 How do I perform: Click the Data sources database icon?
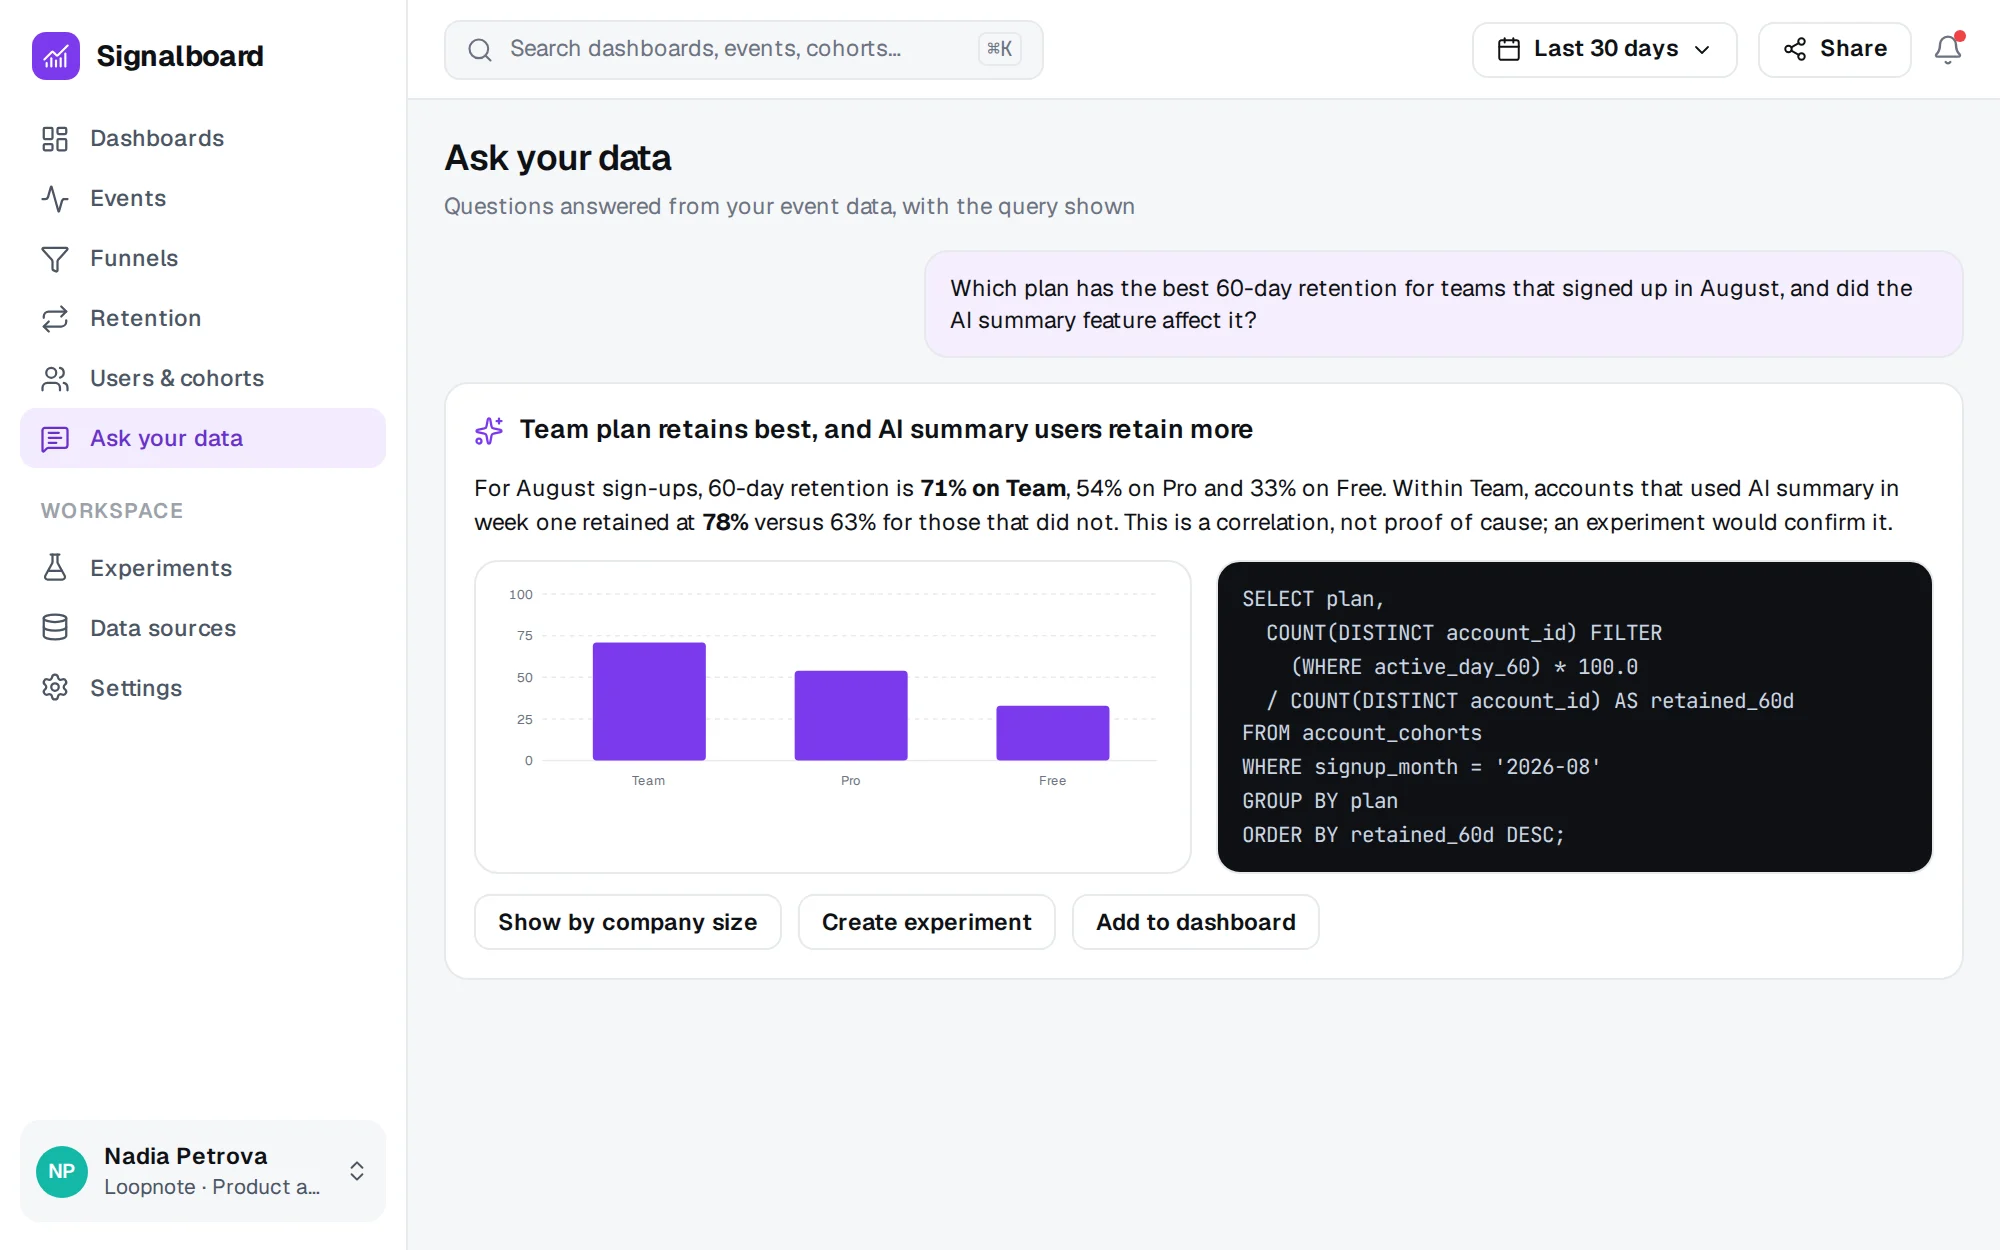(55, 628)
